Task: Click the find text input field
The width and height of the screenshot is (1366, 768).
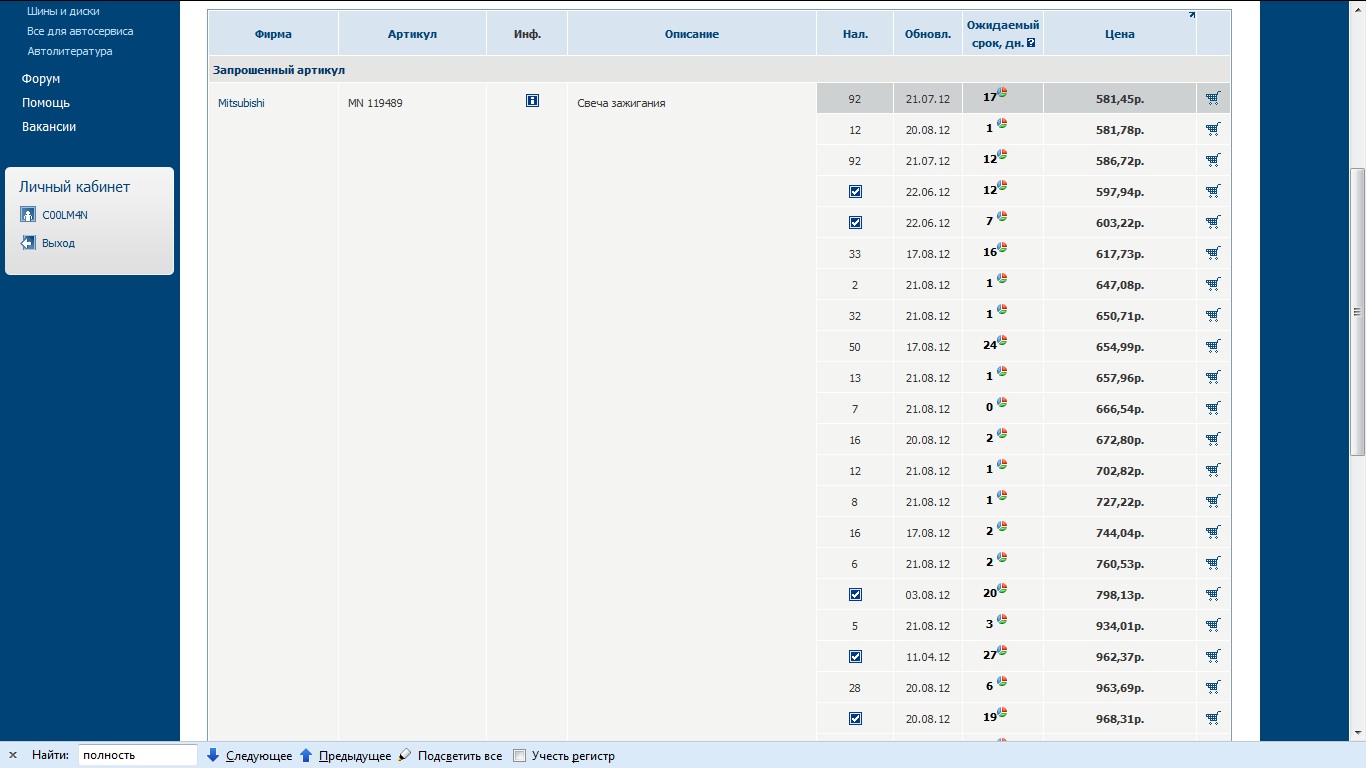Action: (138, 755)
